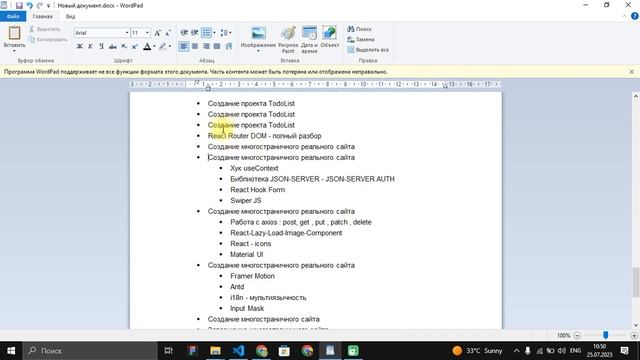Screen dimensions: 640x360
Task: Insert an object (Объект)
Action: [329, 37]
